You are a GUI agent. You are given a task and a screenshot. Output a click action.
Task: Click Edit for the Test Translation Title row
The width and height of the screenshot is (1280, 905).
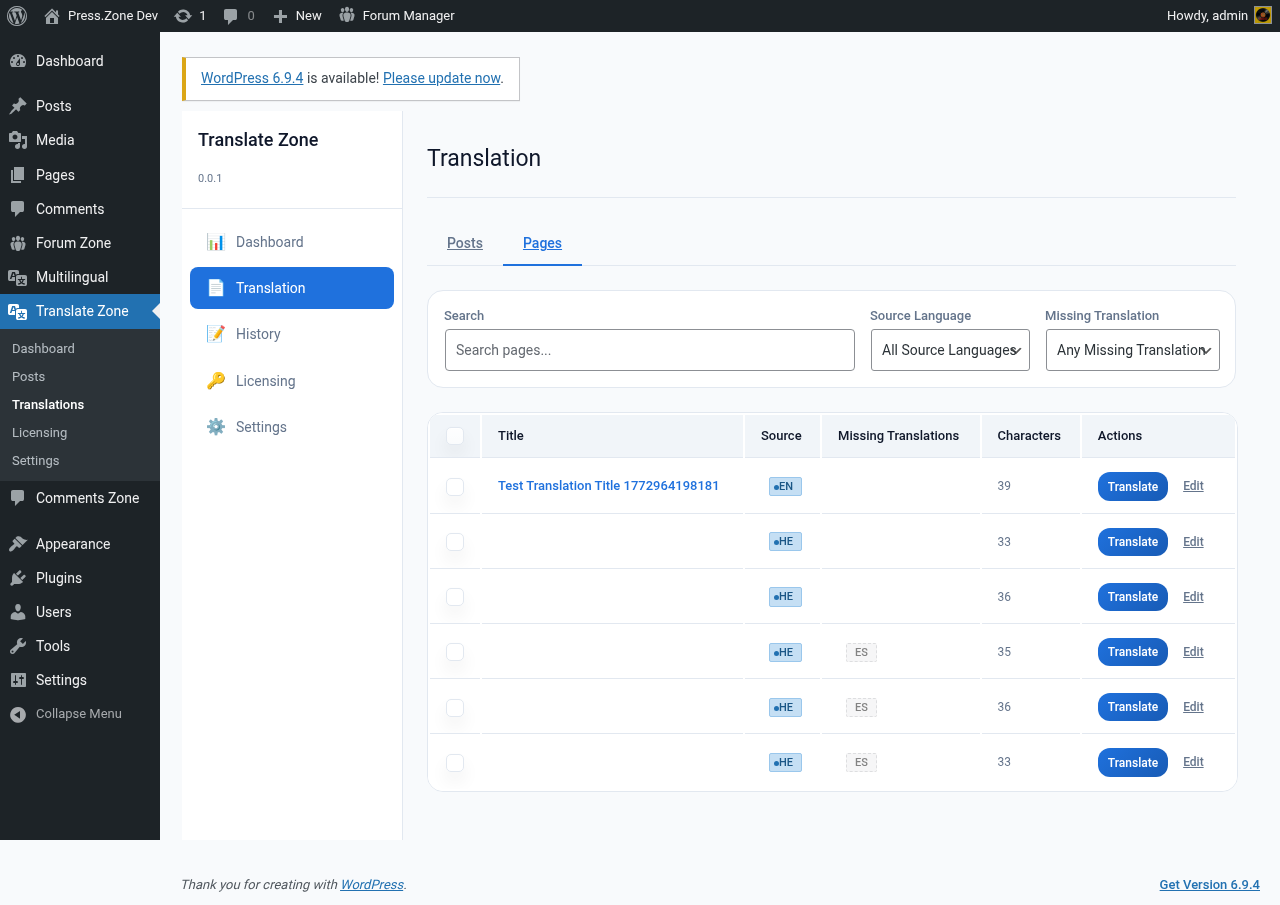coord(1193,486)
